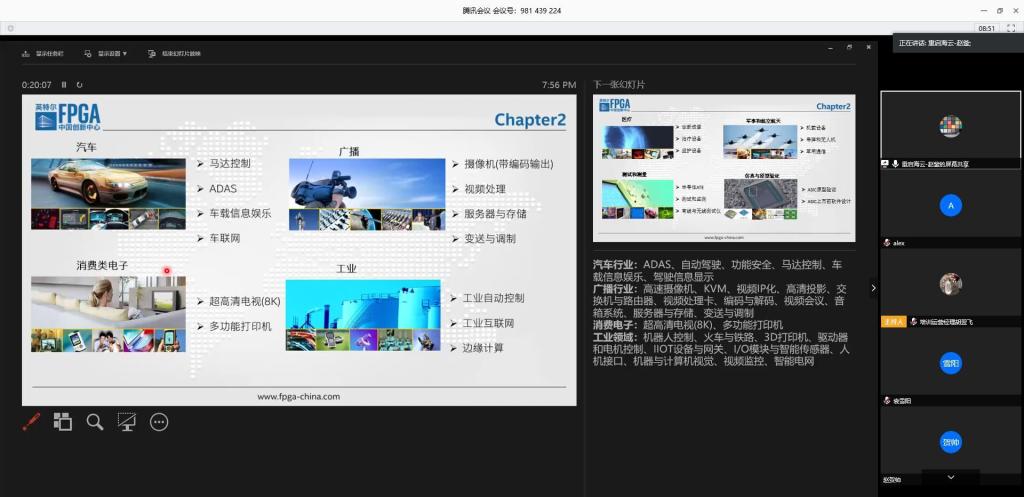This screenshot has width=1024, height=497.
Task: Click the next slide preview thumbnail
Action: pos(724,168)
